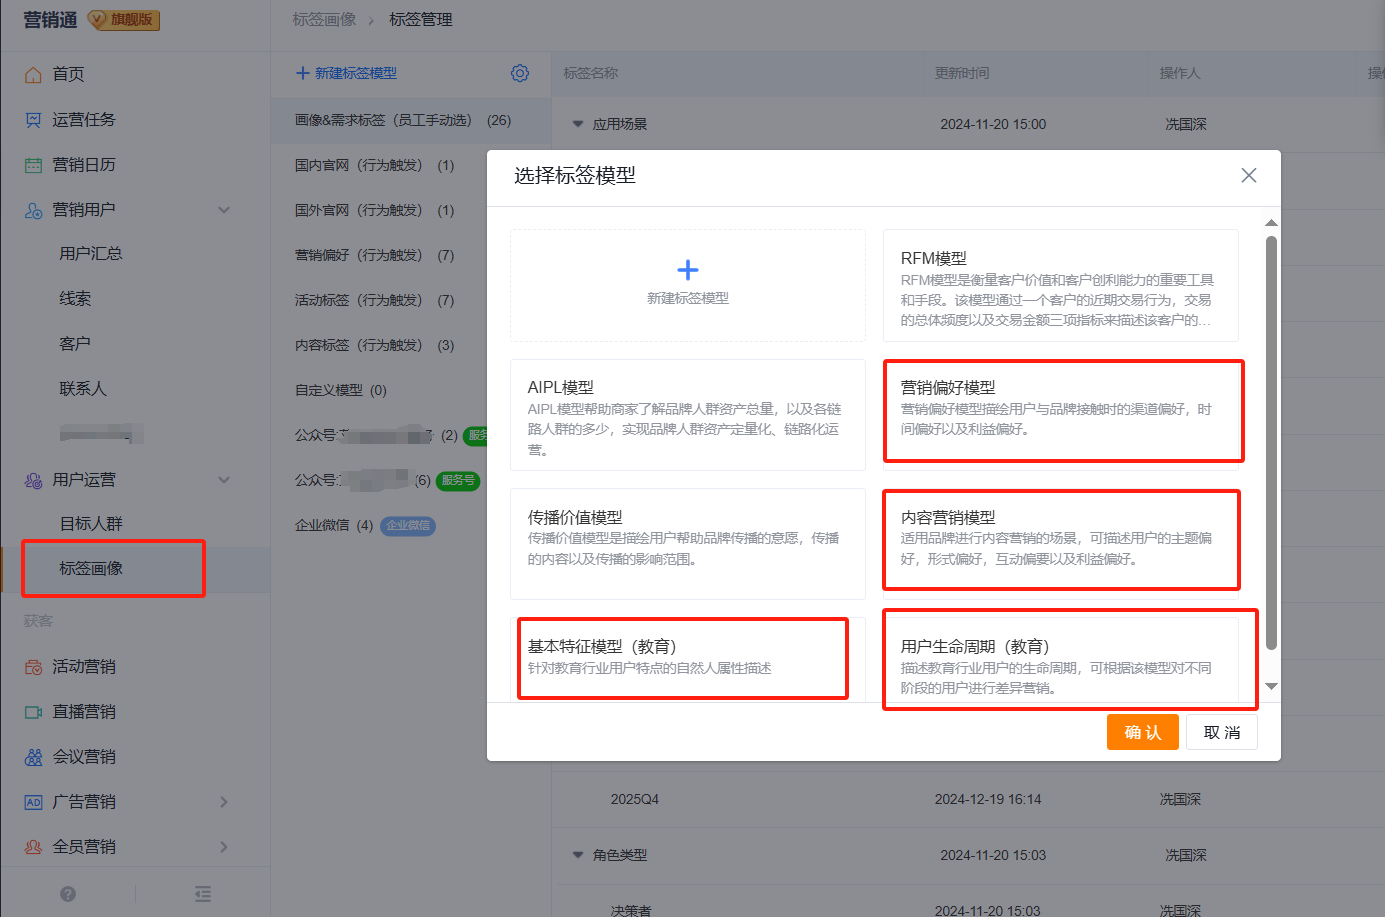Click the 全员营销 icon
Image resolution: width=1385 pixels, height=917 pixels.
tap(33, 847)
